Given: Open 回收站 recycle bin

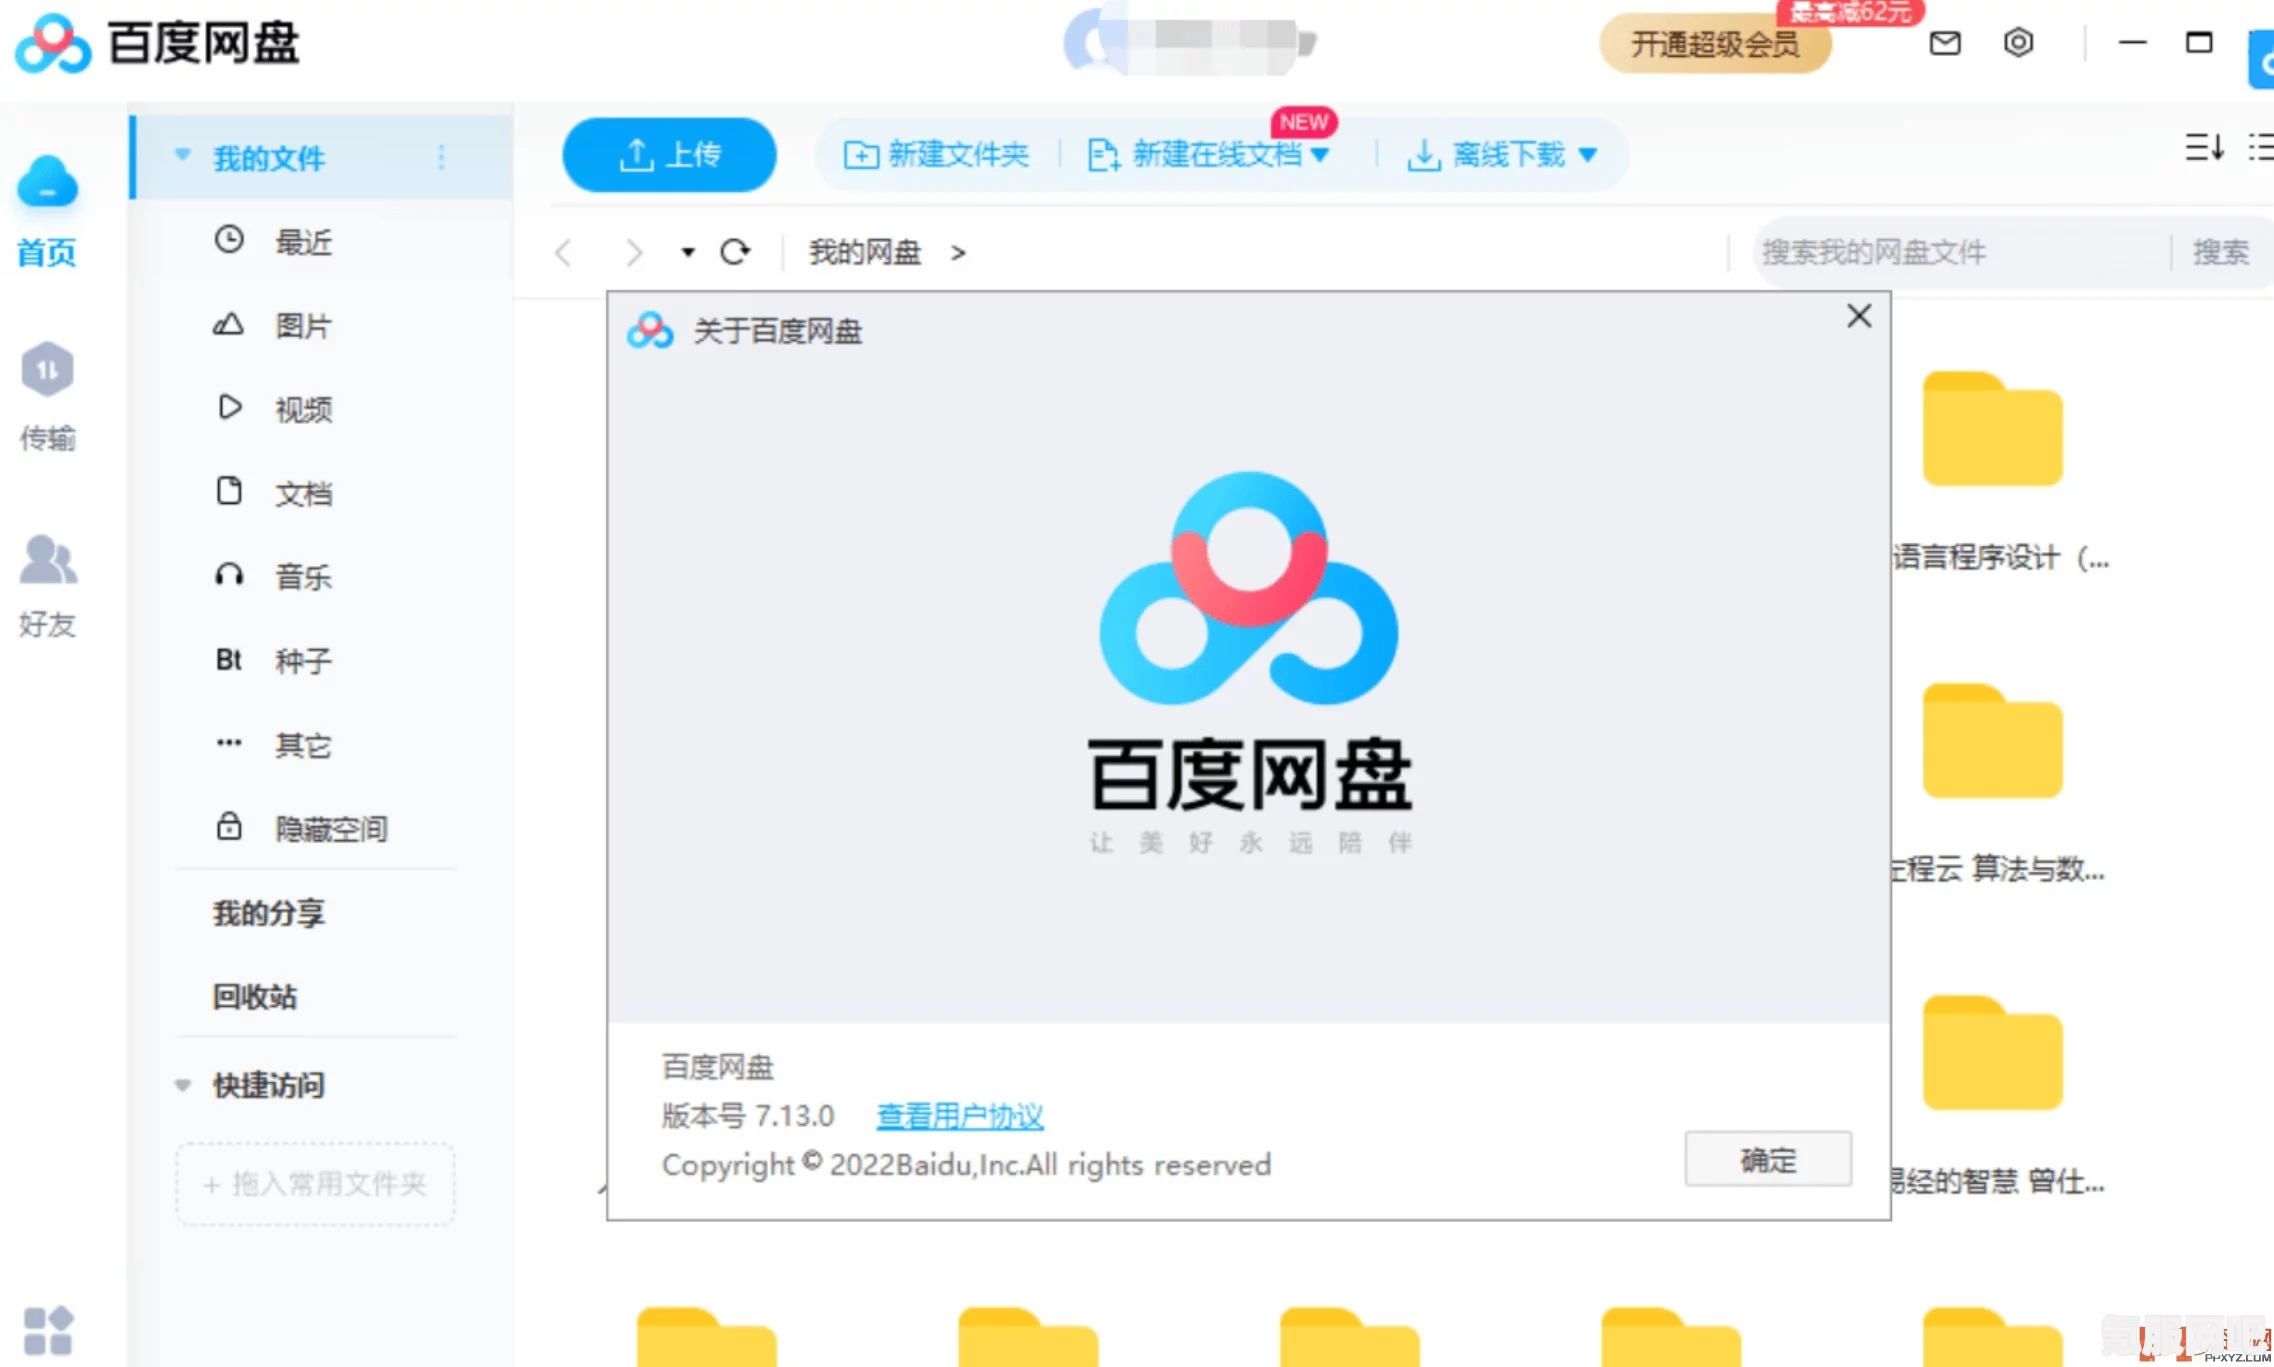Looking at the screenshot, I should click(255, 997).
